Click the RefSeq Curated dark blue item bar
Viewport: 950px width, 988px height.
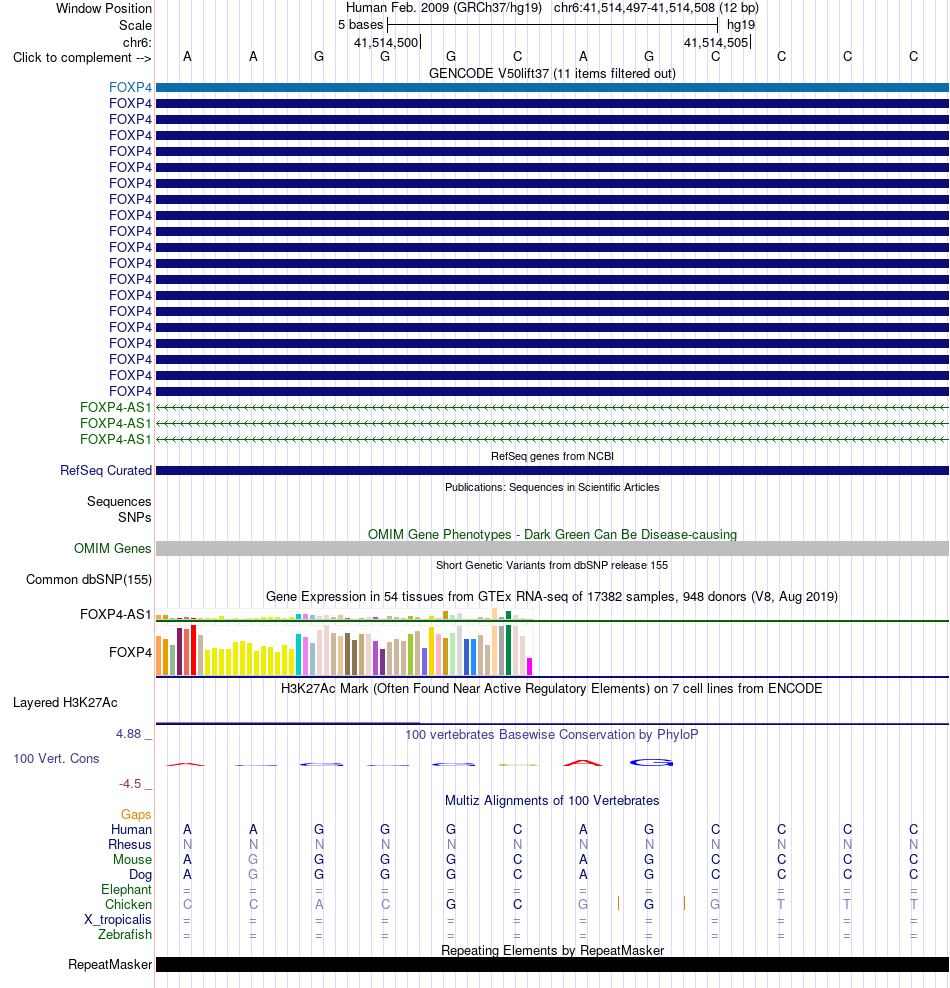[552, 471]
